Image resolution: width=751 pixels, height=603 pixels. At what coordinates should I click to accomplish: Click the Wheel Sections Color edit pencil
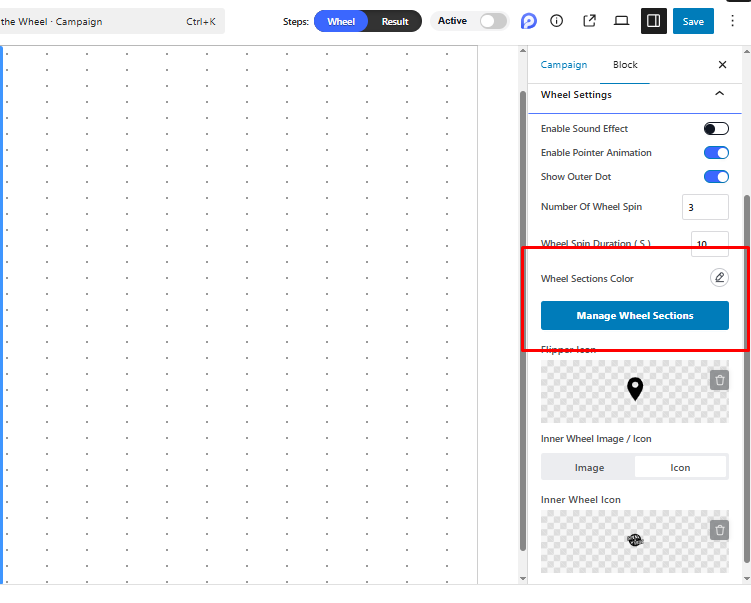[x=719, y=278]
